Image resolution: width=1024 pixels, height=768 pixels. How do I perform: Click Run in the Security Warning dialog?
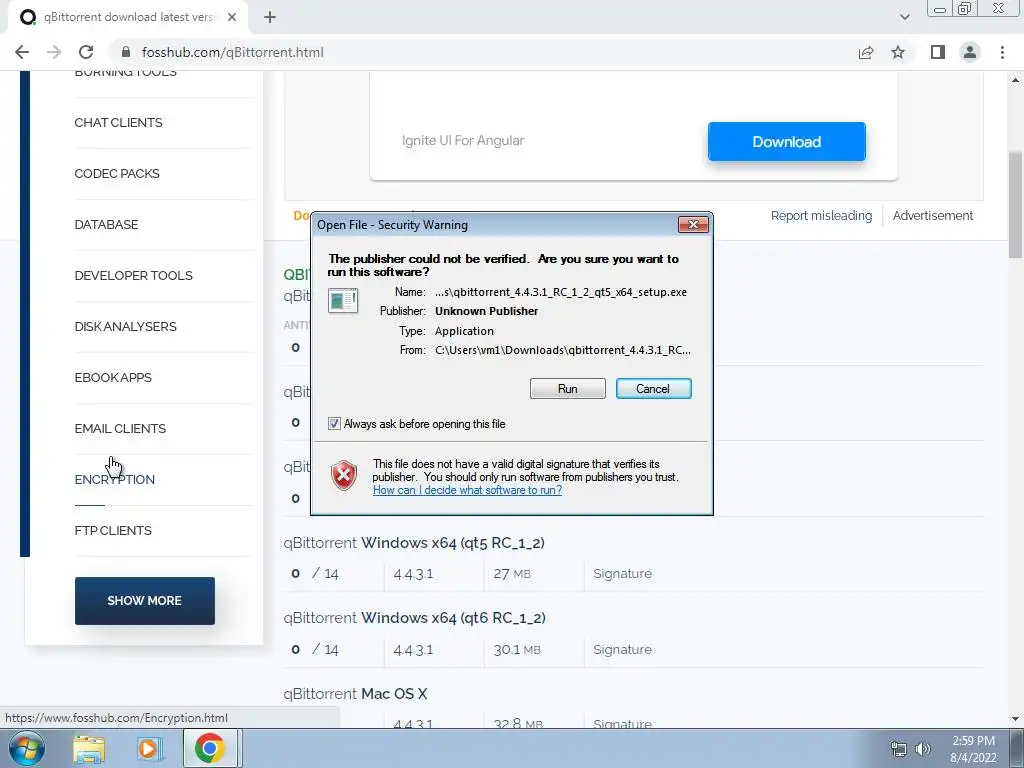(568, 389)
